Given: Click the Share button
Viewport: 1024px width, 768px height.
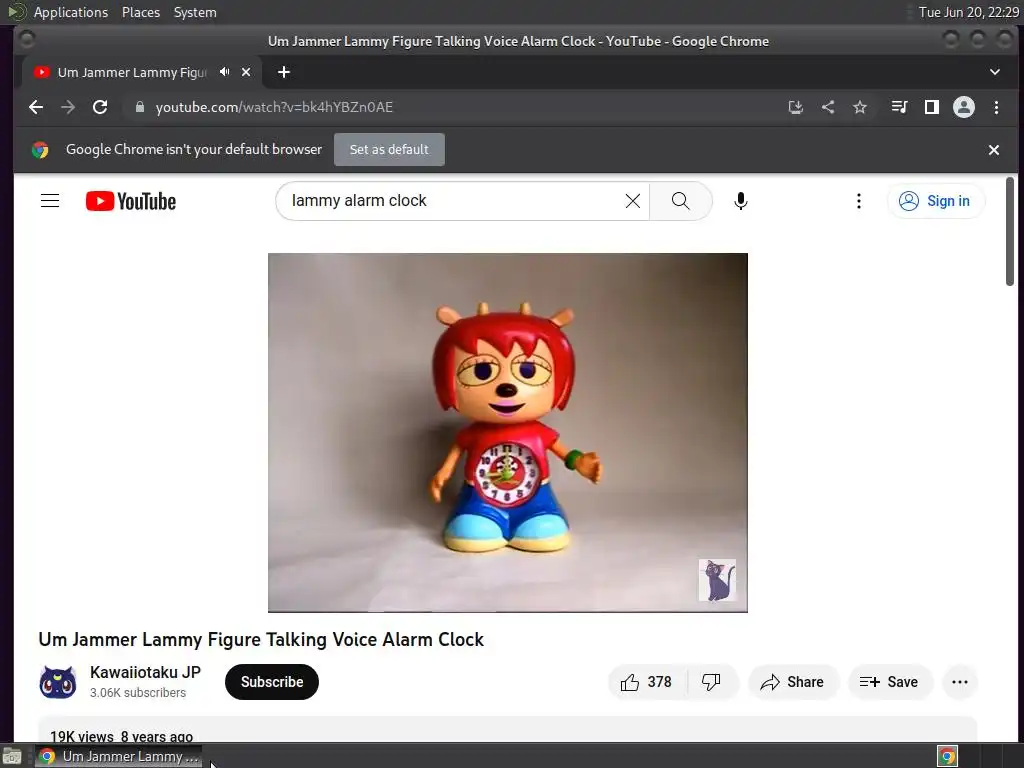Looking at the screenshot, I should (x=792, y=682).
